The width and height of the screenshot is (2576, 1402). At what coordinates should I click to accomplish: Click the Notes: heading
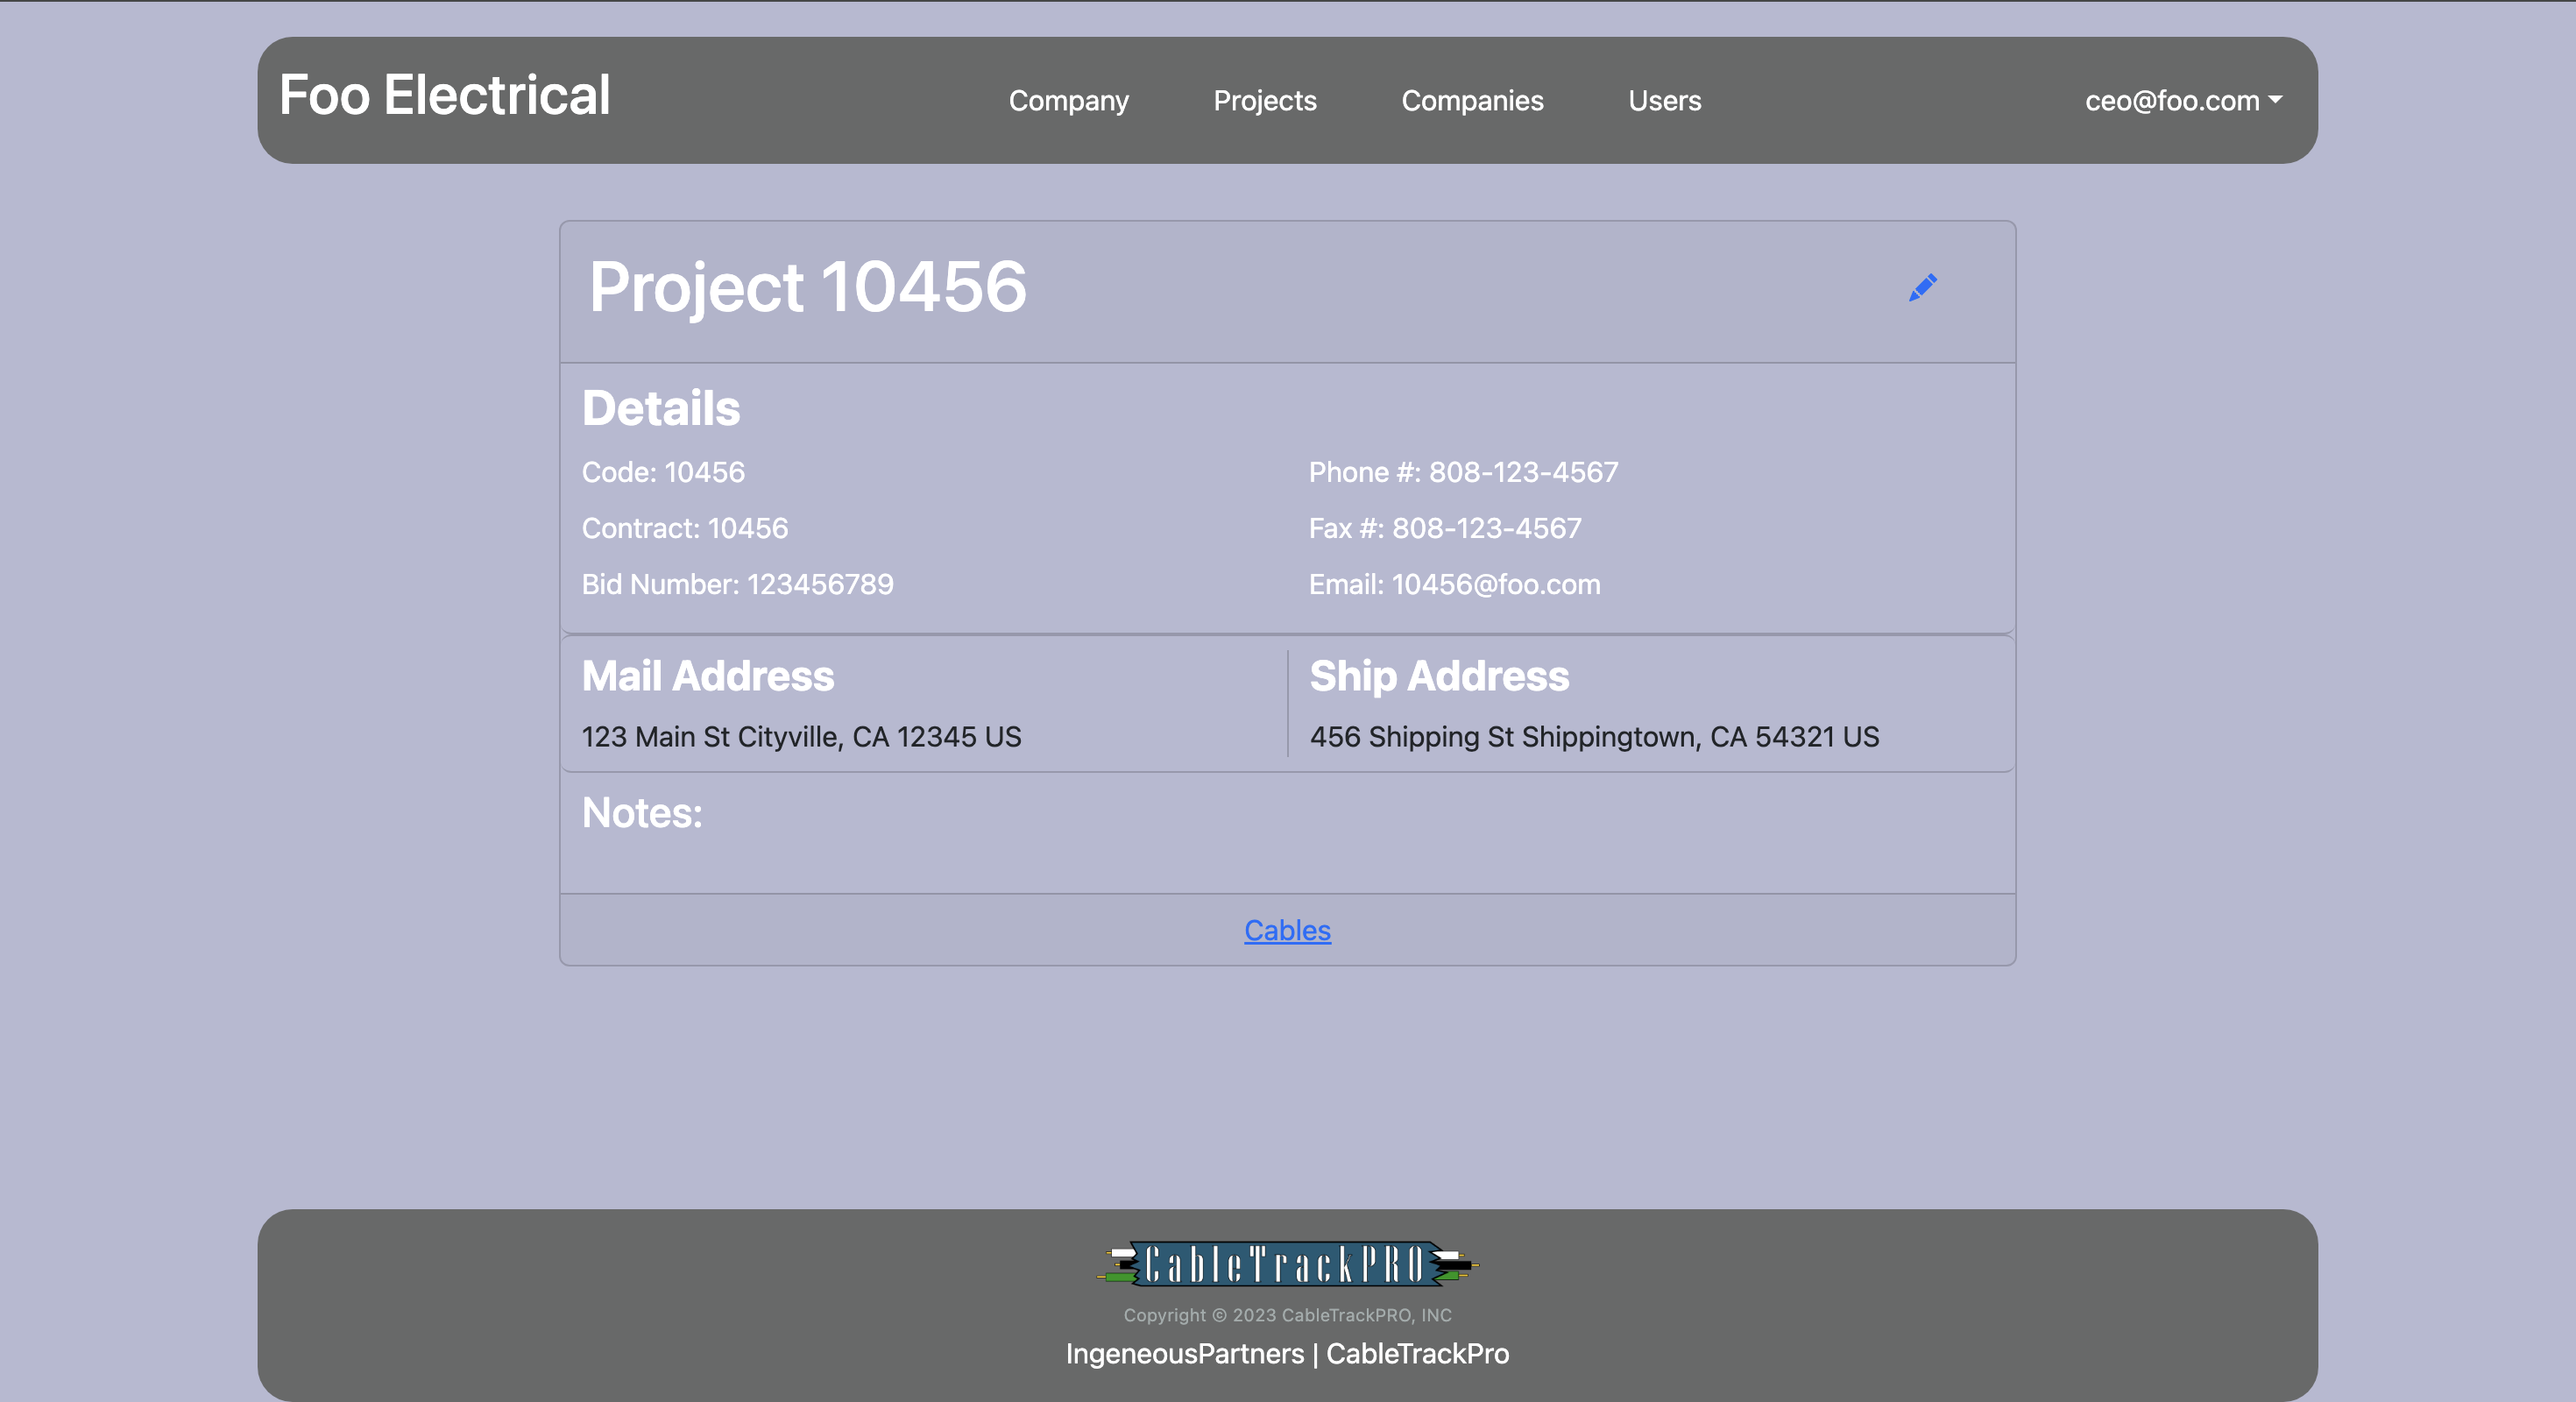pos(642,813)
